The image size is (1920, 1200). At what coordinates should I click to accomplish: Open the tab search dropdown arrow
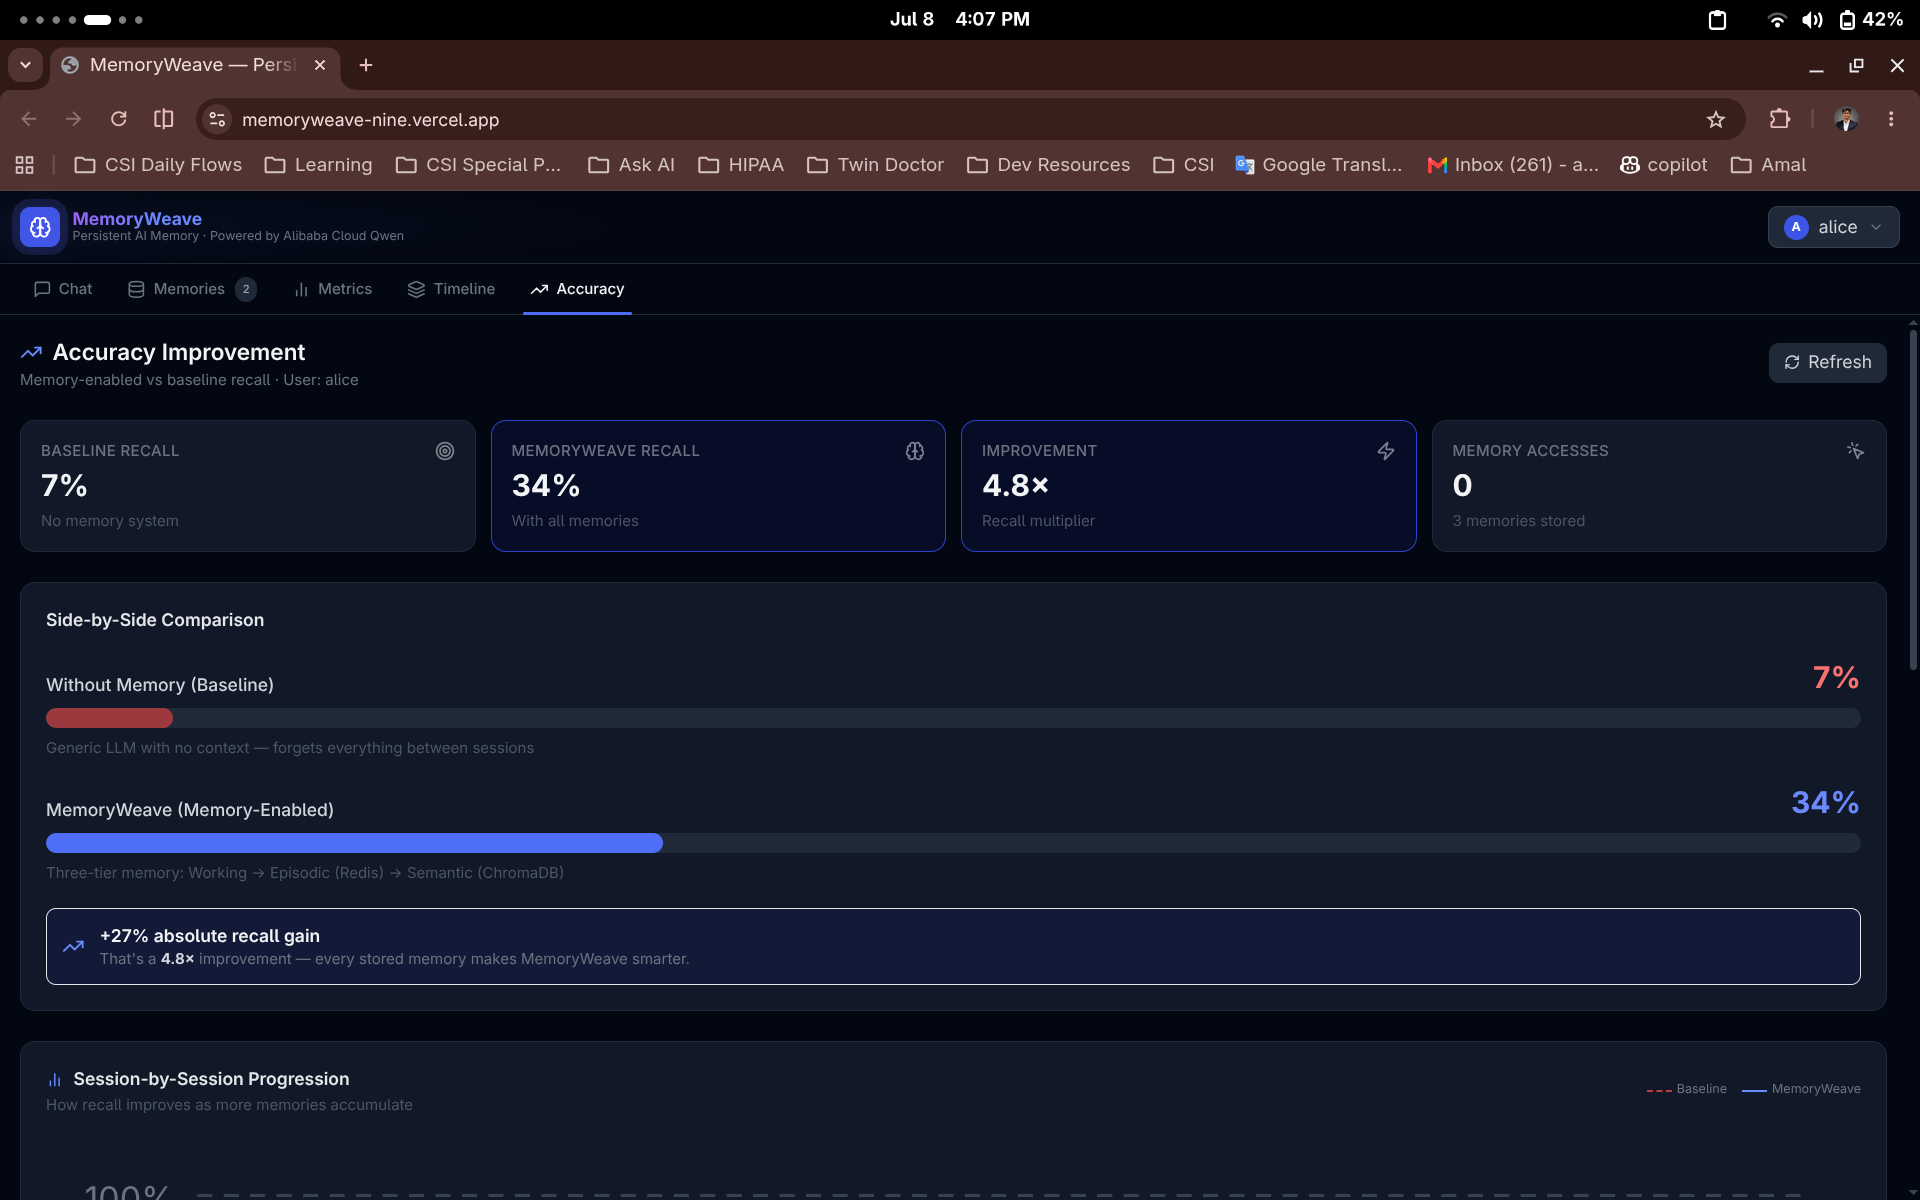pos(25,65)
